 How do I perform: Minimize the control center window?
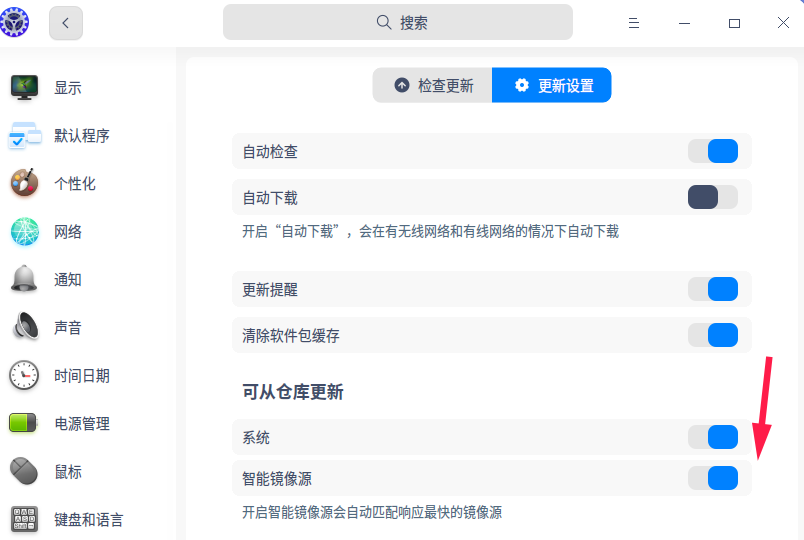pos(684,23)
